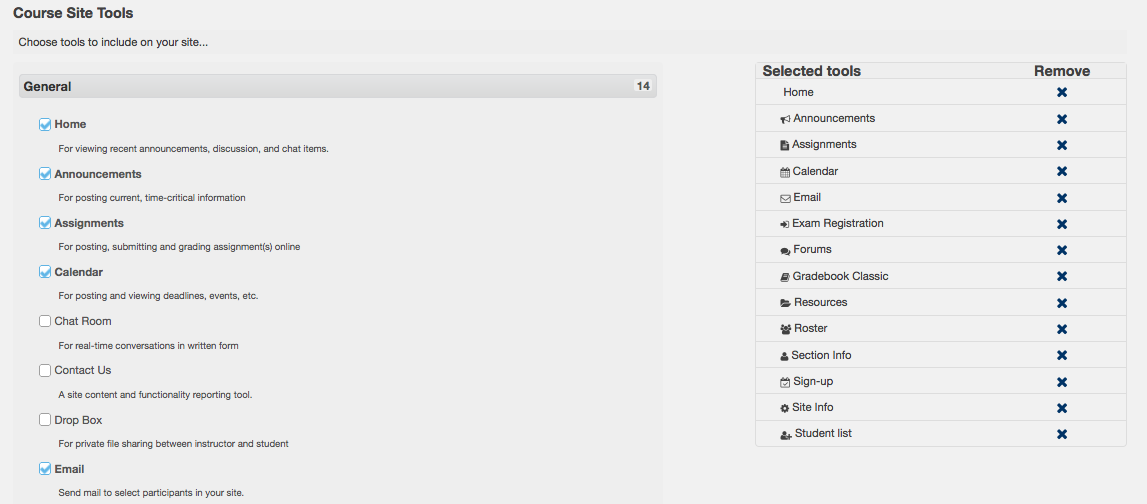Click the Calendar label in General list

click(78, 272)
